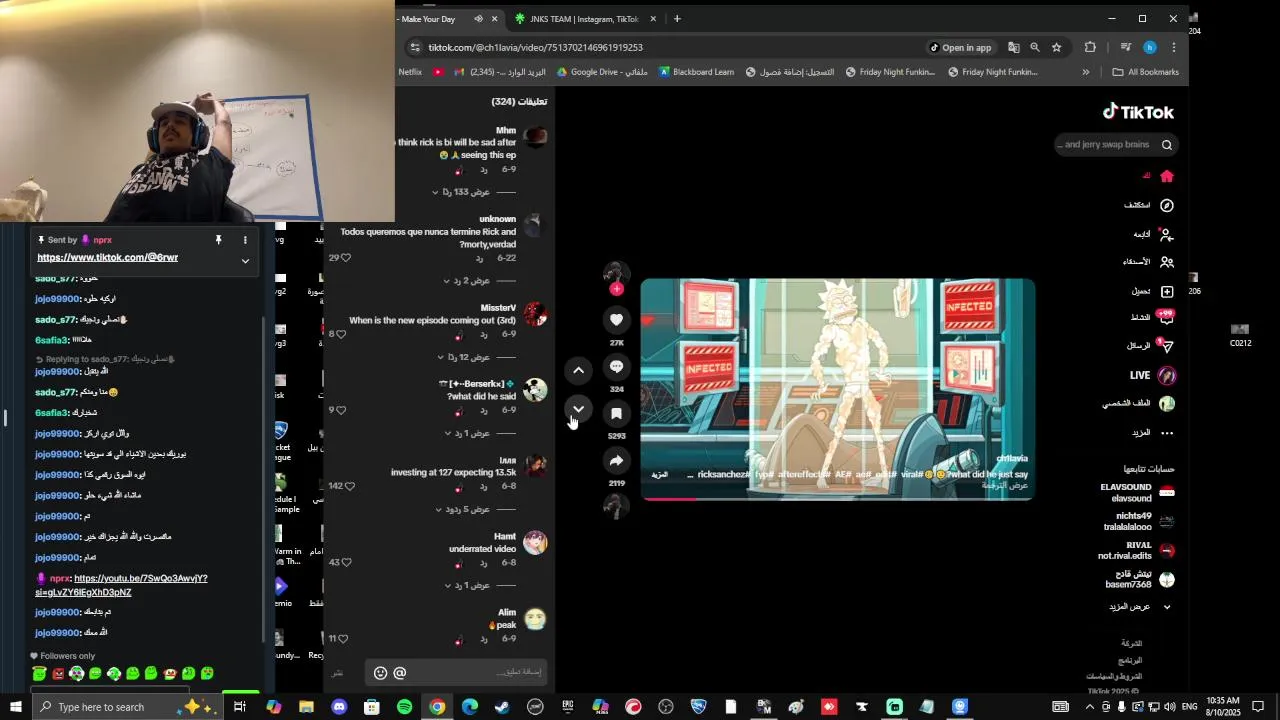Open TikTok Home in sidebar
The height and width of the screenshot is (720, 1280).
coord(1166,176)
